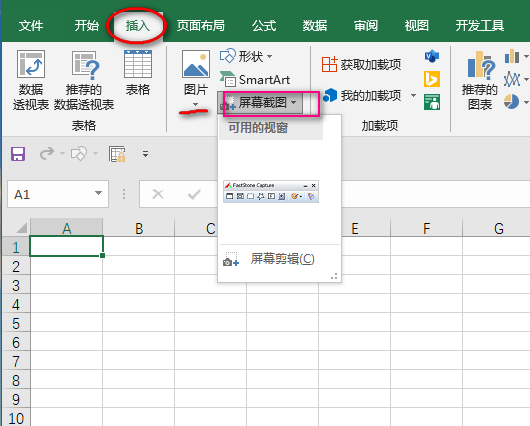Viewport: 530px width, 426px height.
Task: Select column F header
Action: 427,228
